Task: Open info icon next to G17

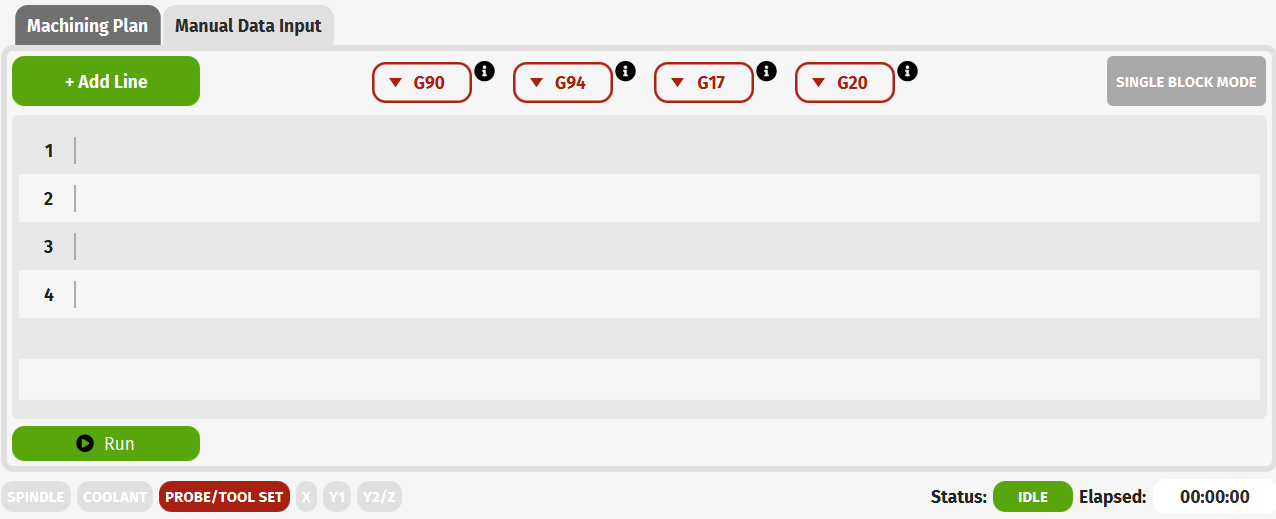Action: point(767,71)
